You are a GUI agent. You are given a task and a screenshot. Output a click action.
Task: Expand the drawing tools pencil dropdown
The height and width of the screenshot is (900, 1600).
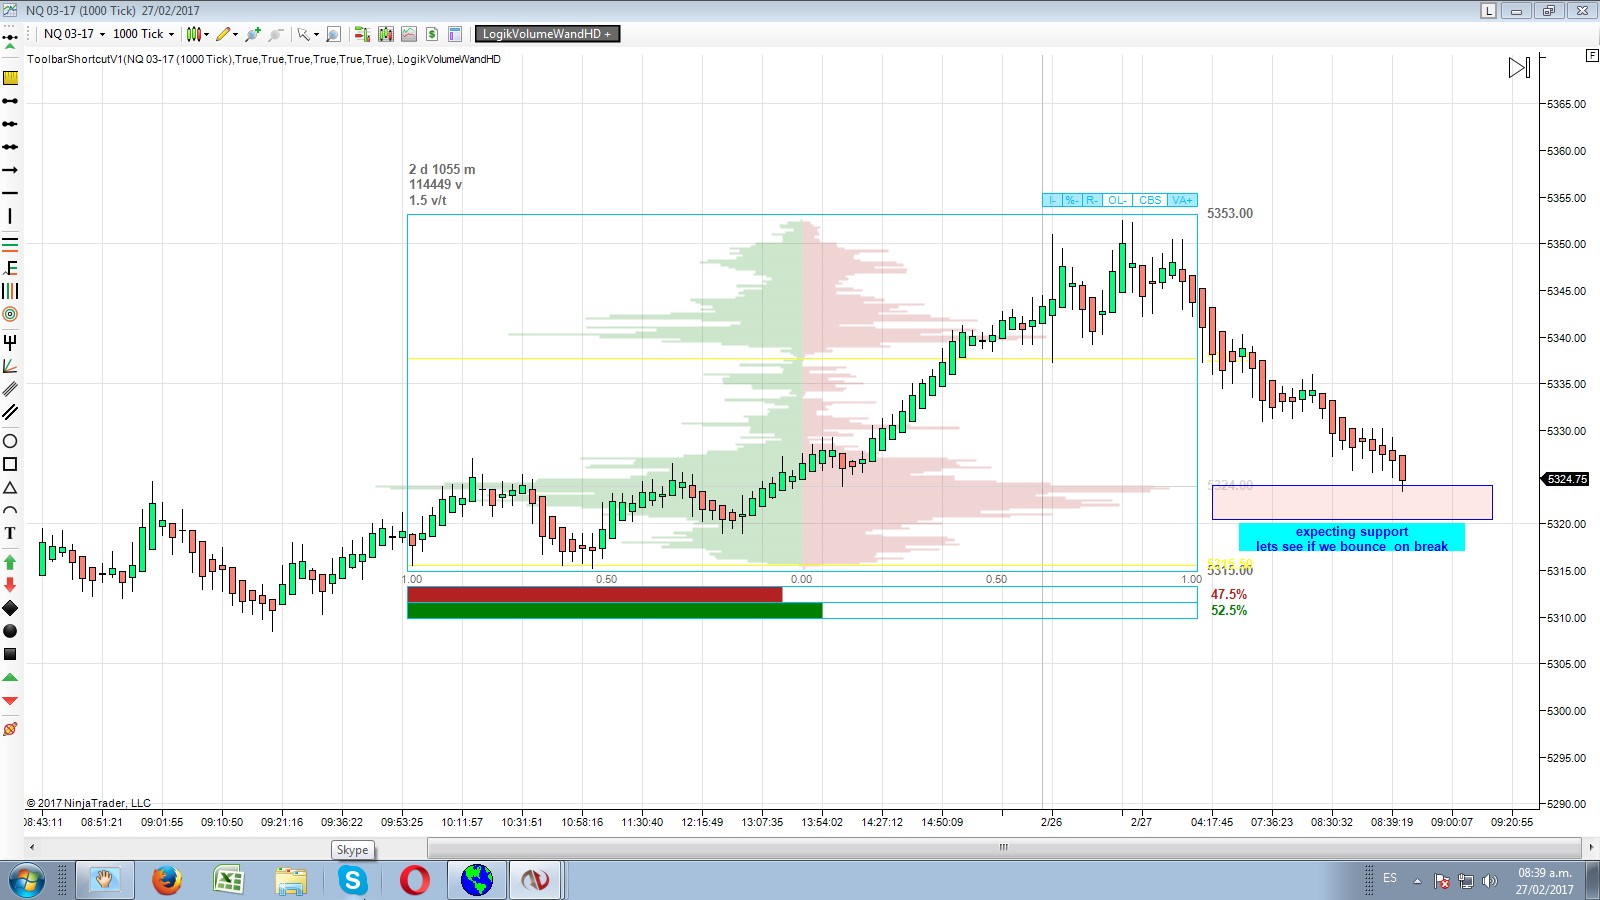pyautogui.click(x=235, y=34)
